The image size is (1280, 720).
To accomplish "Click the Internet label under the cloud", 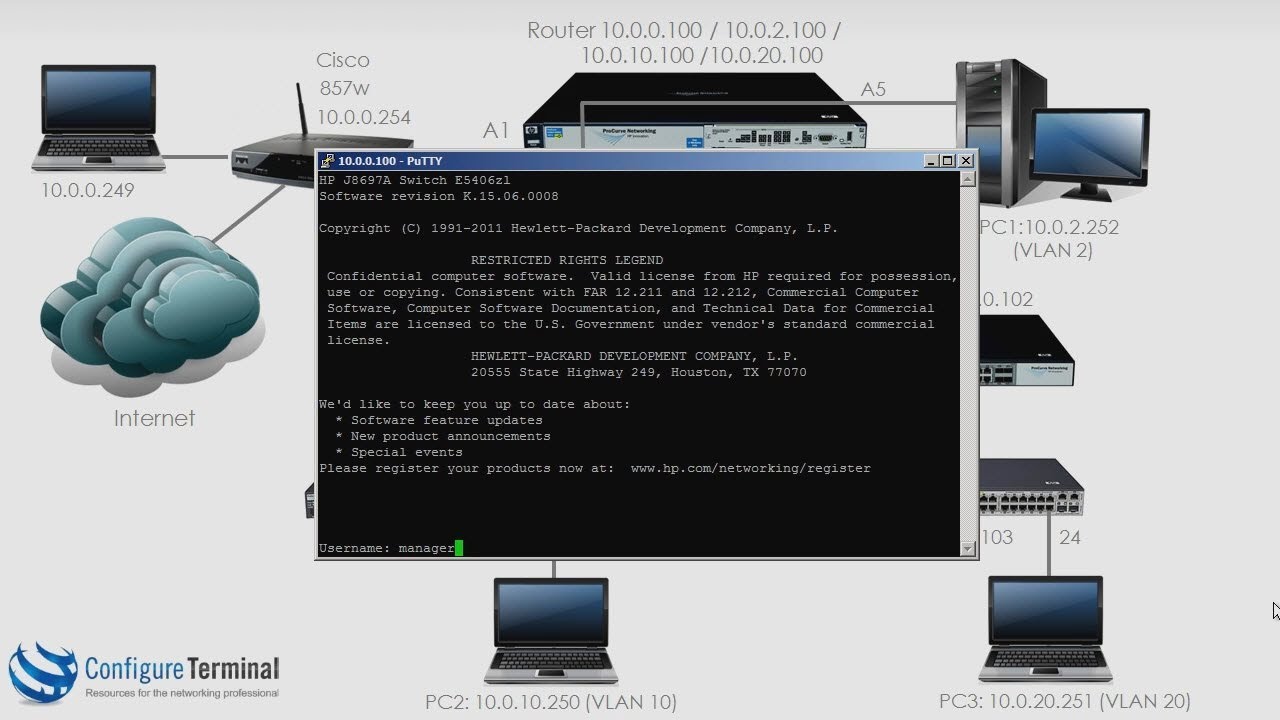I will tap(154, 418).
